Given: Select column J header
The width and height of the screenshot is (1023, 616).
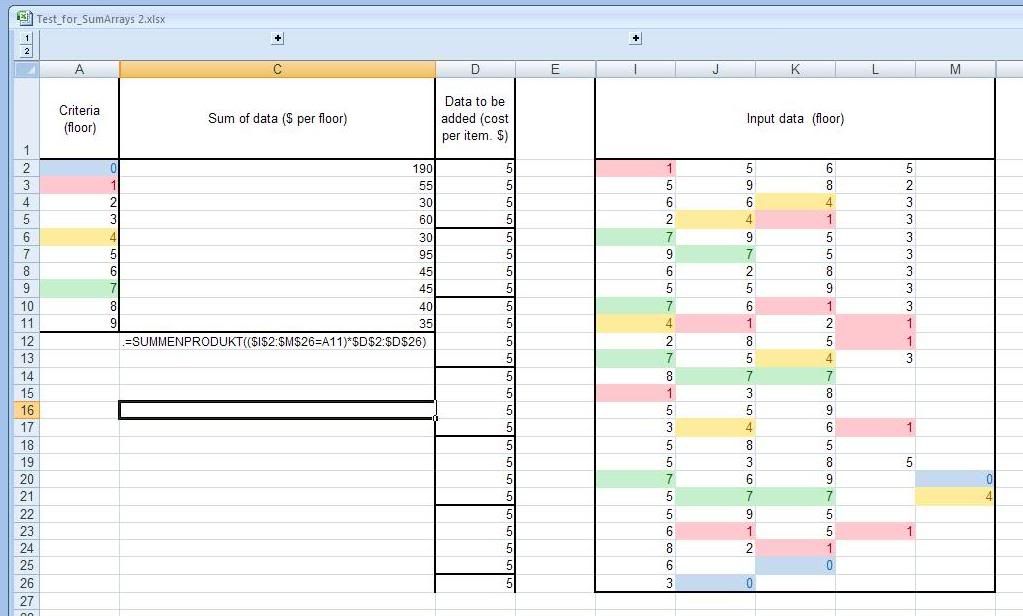Looking at the screenshot, I should [716, 69].
